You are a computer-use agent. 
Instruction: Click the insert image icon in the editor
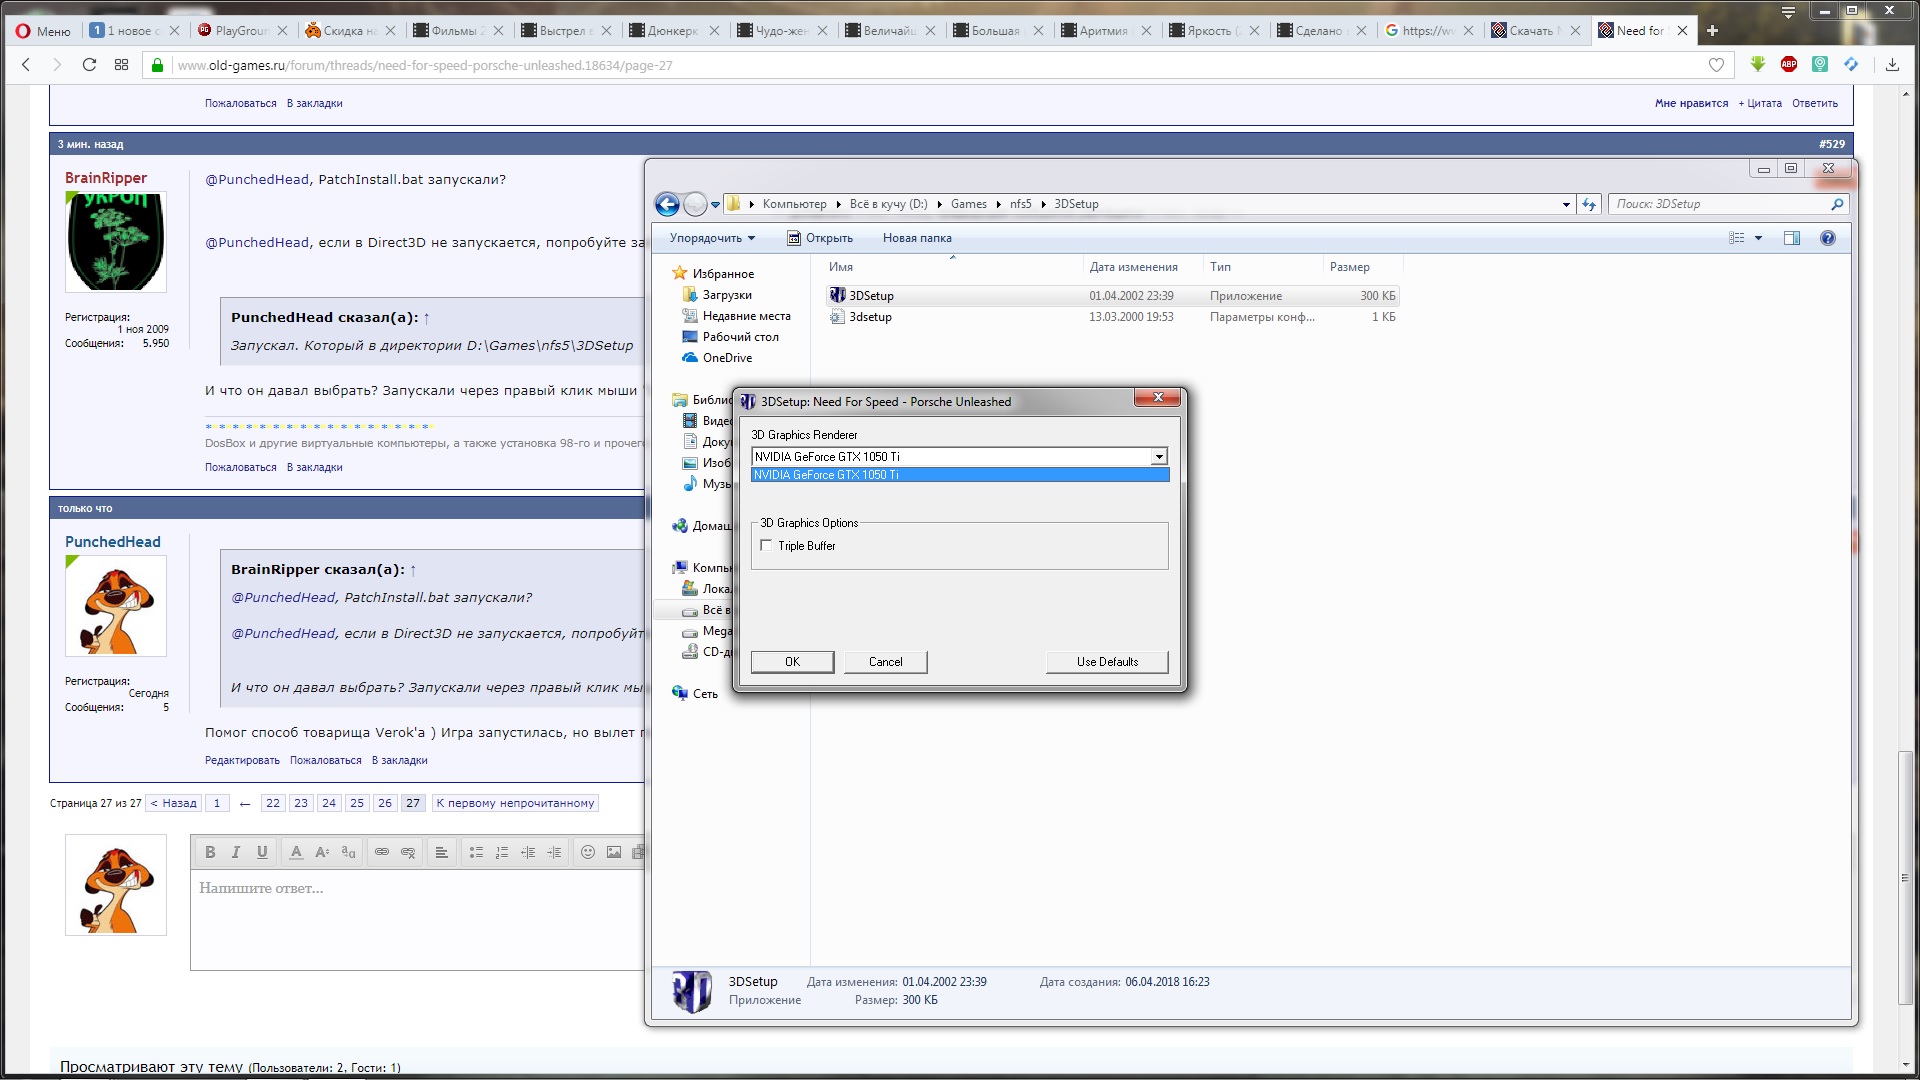click(x=614, y=852)
